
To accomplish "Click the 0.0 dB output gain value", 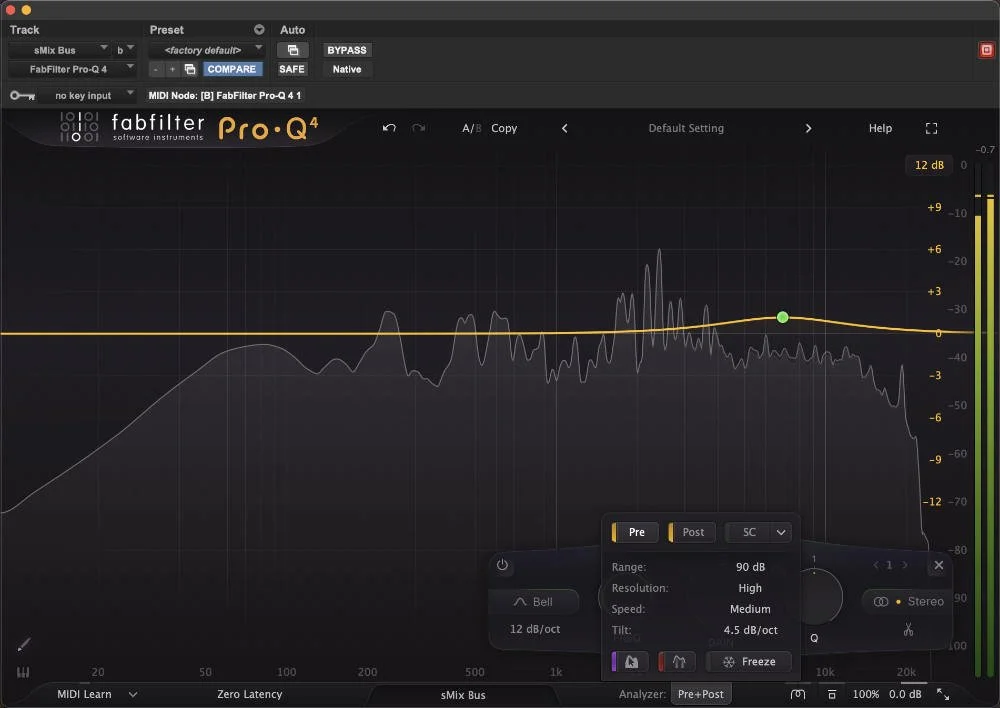I will click(x=905, y=694).
